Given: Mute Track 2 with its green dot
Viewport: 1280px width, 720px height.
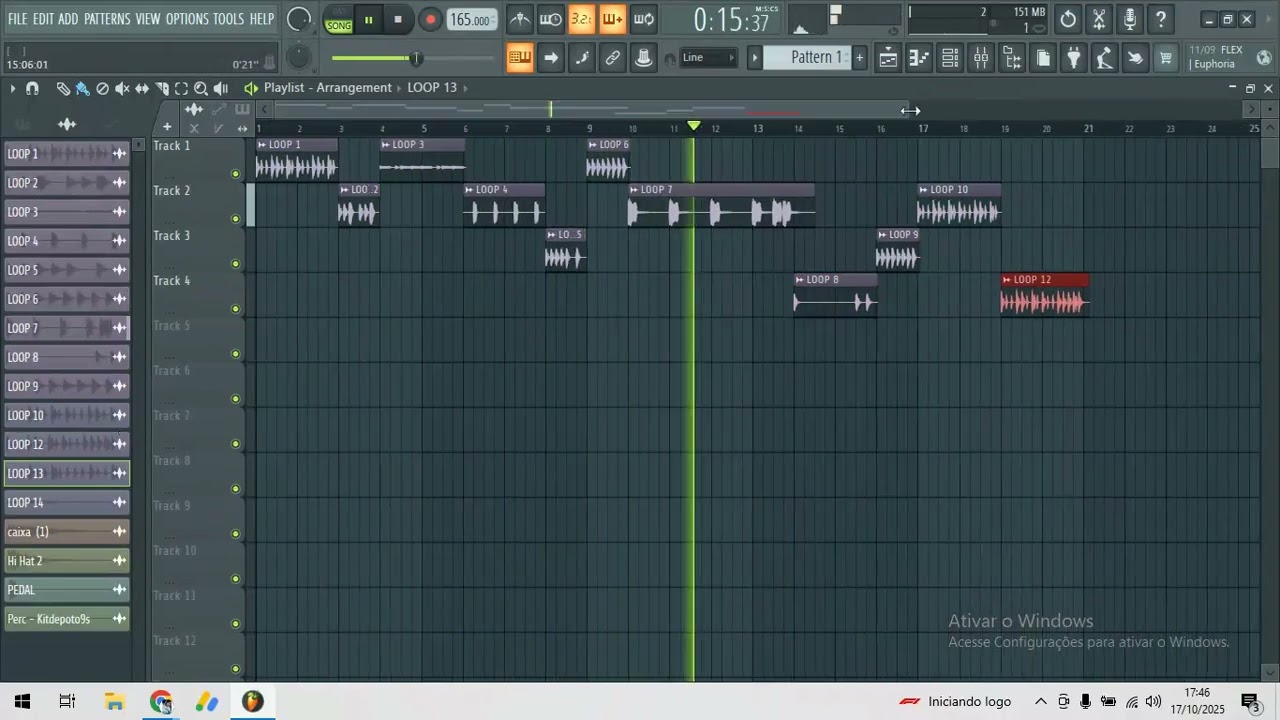Looking at the screenshot, I should [x=236, y=219].
